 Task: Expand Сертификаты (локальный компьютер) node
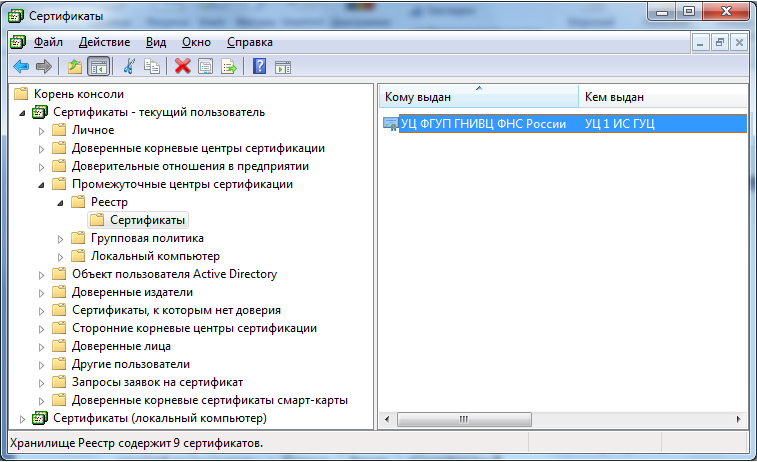(x=22, y=418)
